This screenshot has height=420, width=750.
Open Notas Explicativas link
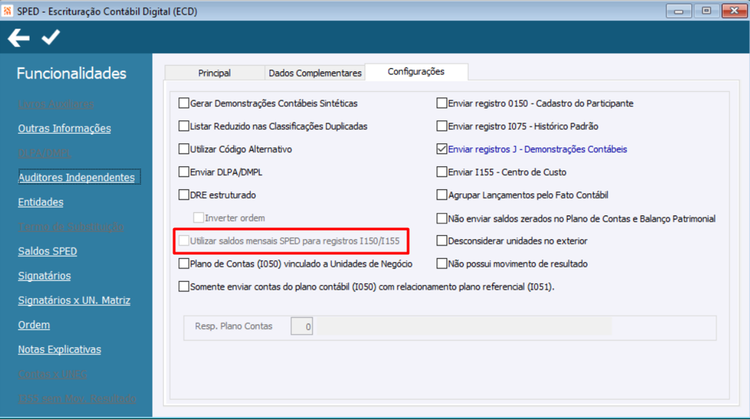[59, 350]
